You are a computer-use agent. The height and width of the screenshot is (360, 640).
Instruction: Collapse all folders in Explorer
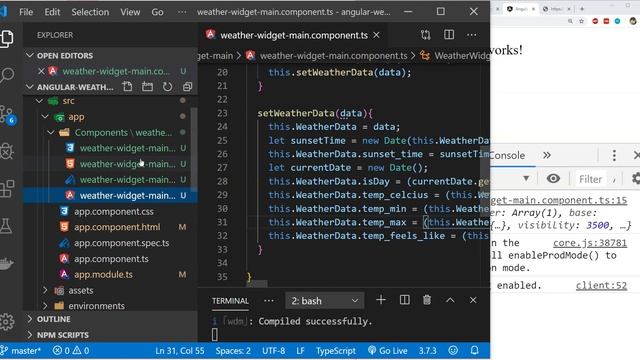(187, 87)
